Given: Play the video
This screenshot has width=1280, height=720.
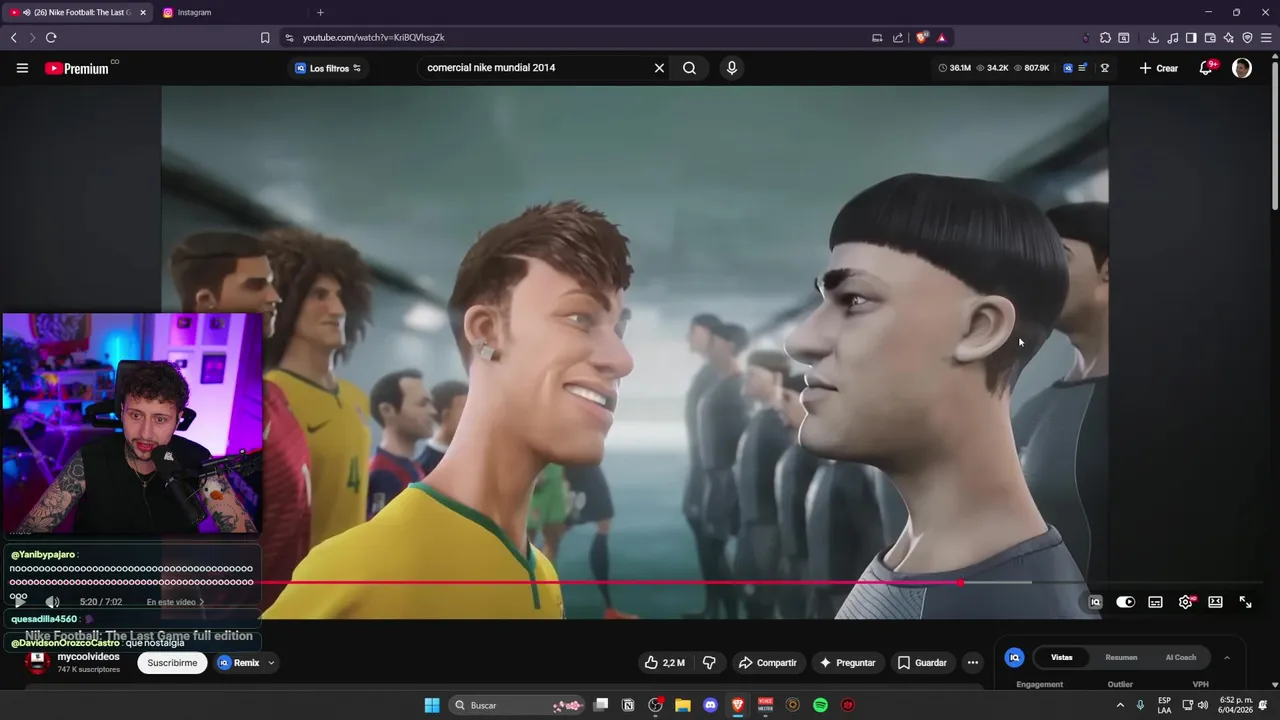Looking at the screenshot, I should pos(19,602).
